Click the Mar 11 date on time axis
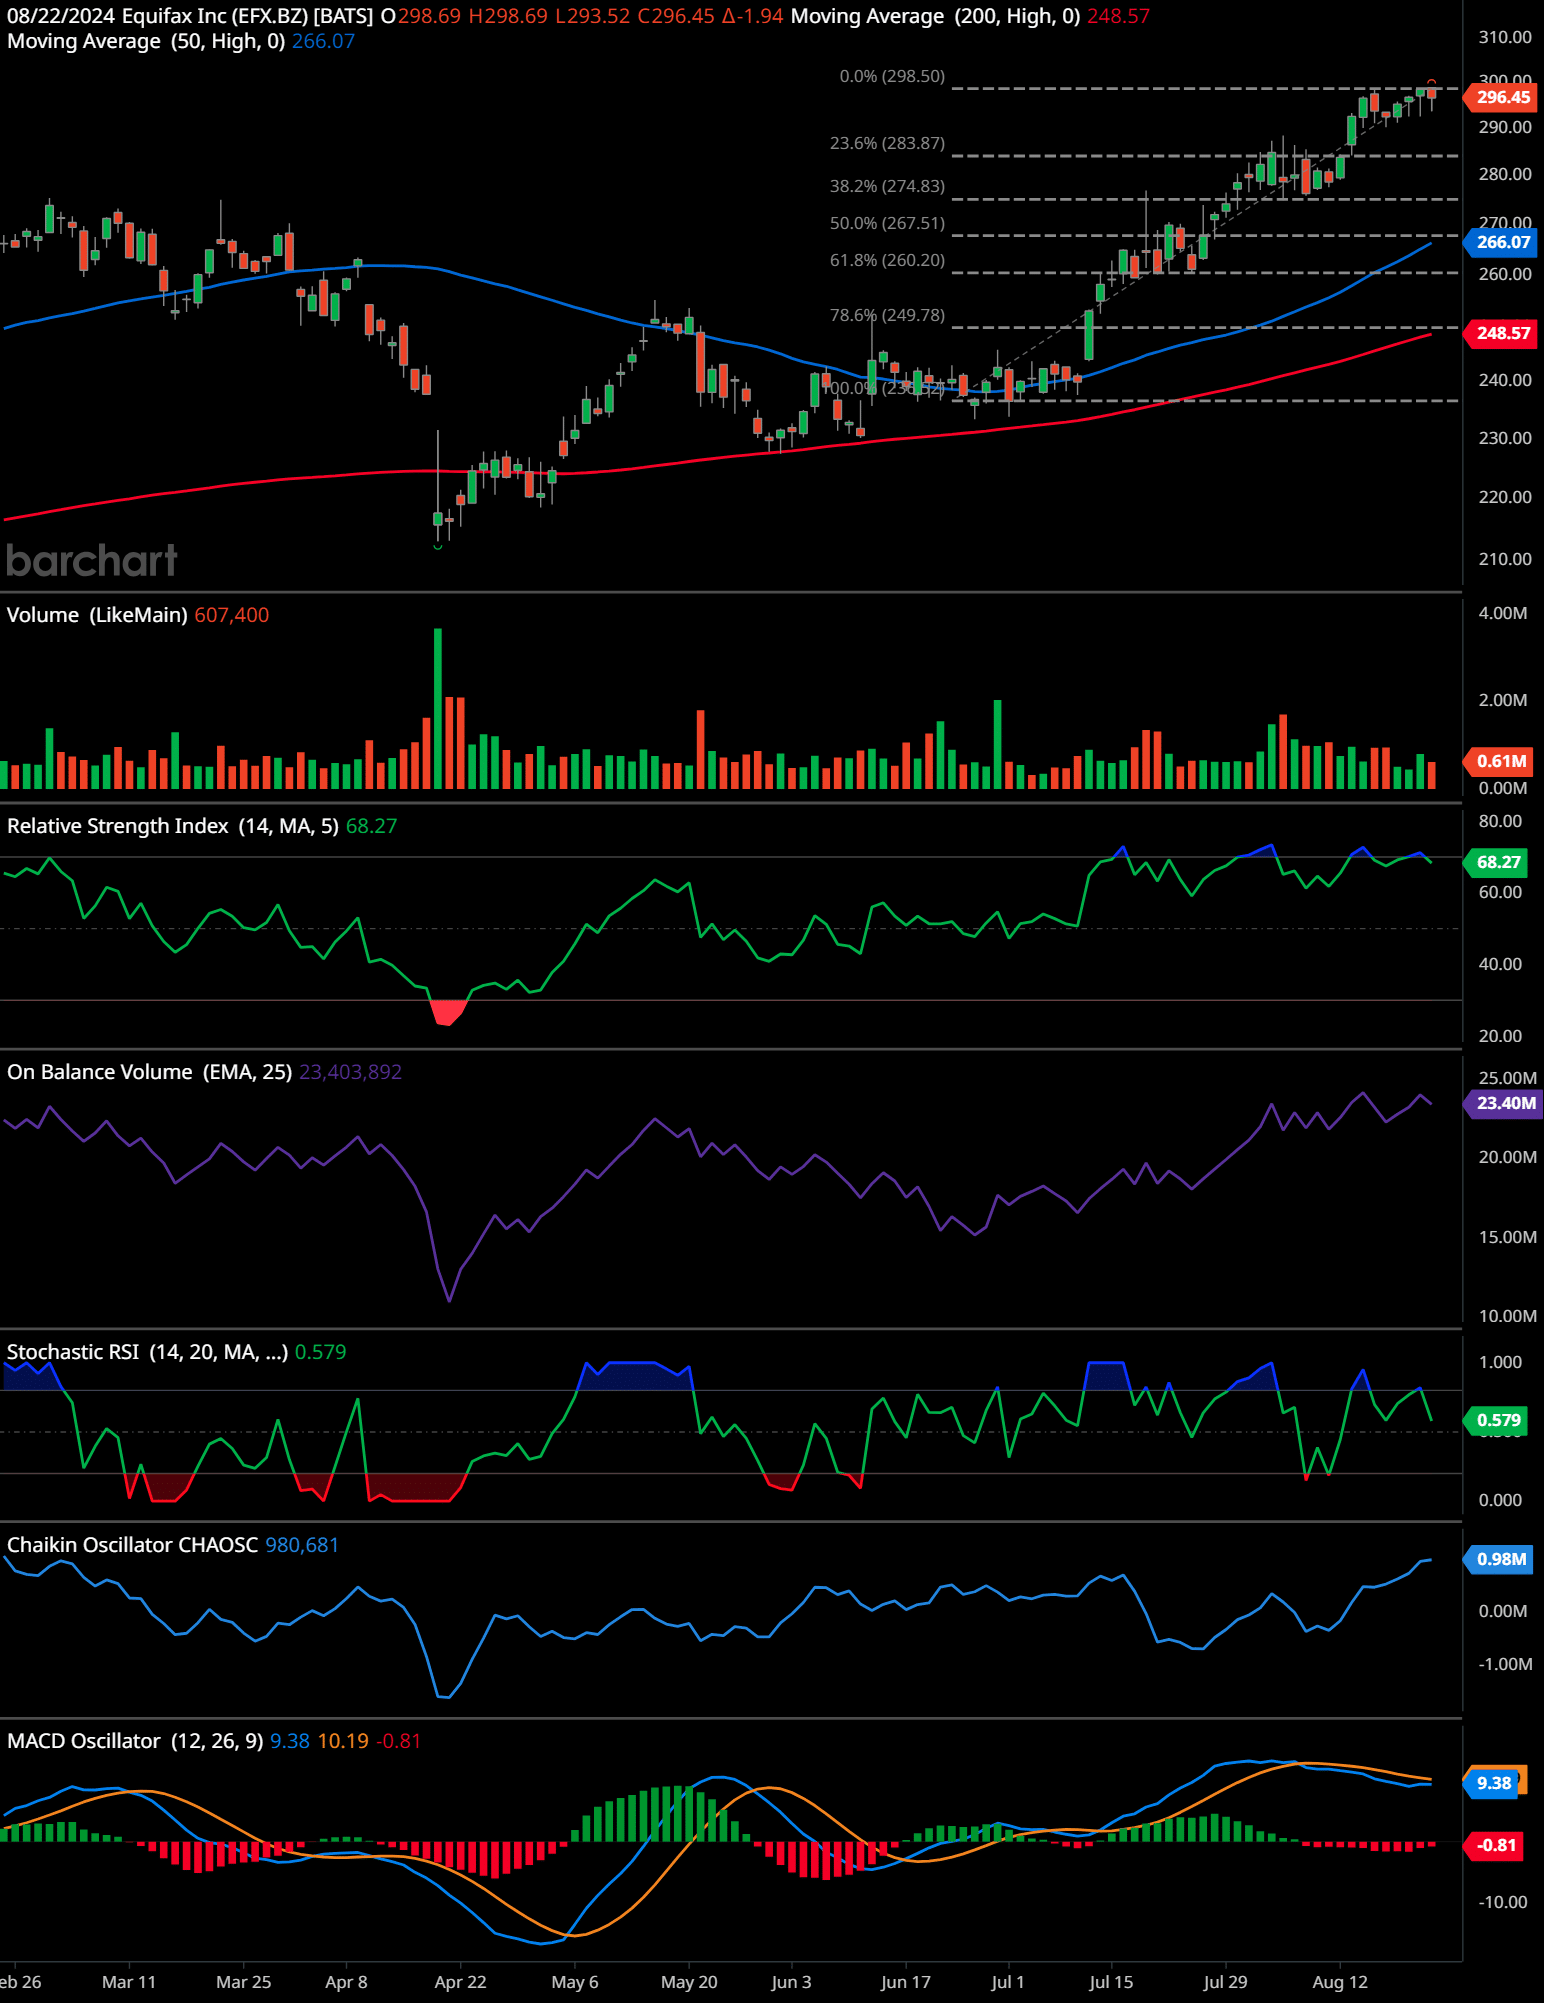Viewport: 1544px width, 2003px height. pyautogui.click(x=129, y=1982)
